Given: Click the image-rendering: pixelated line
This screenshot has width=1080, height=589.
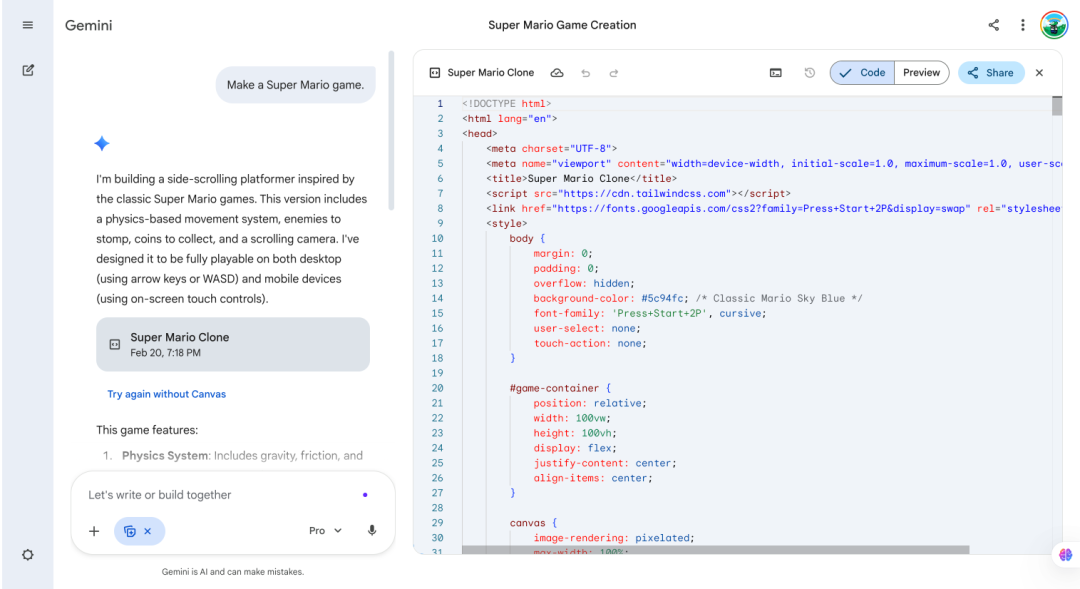Looking at the screenshot, I should pyautogui.click(x=614, y=538).
